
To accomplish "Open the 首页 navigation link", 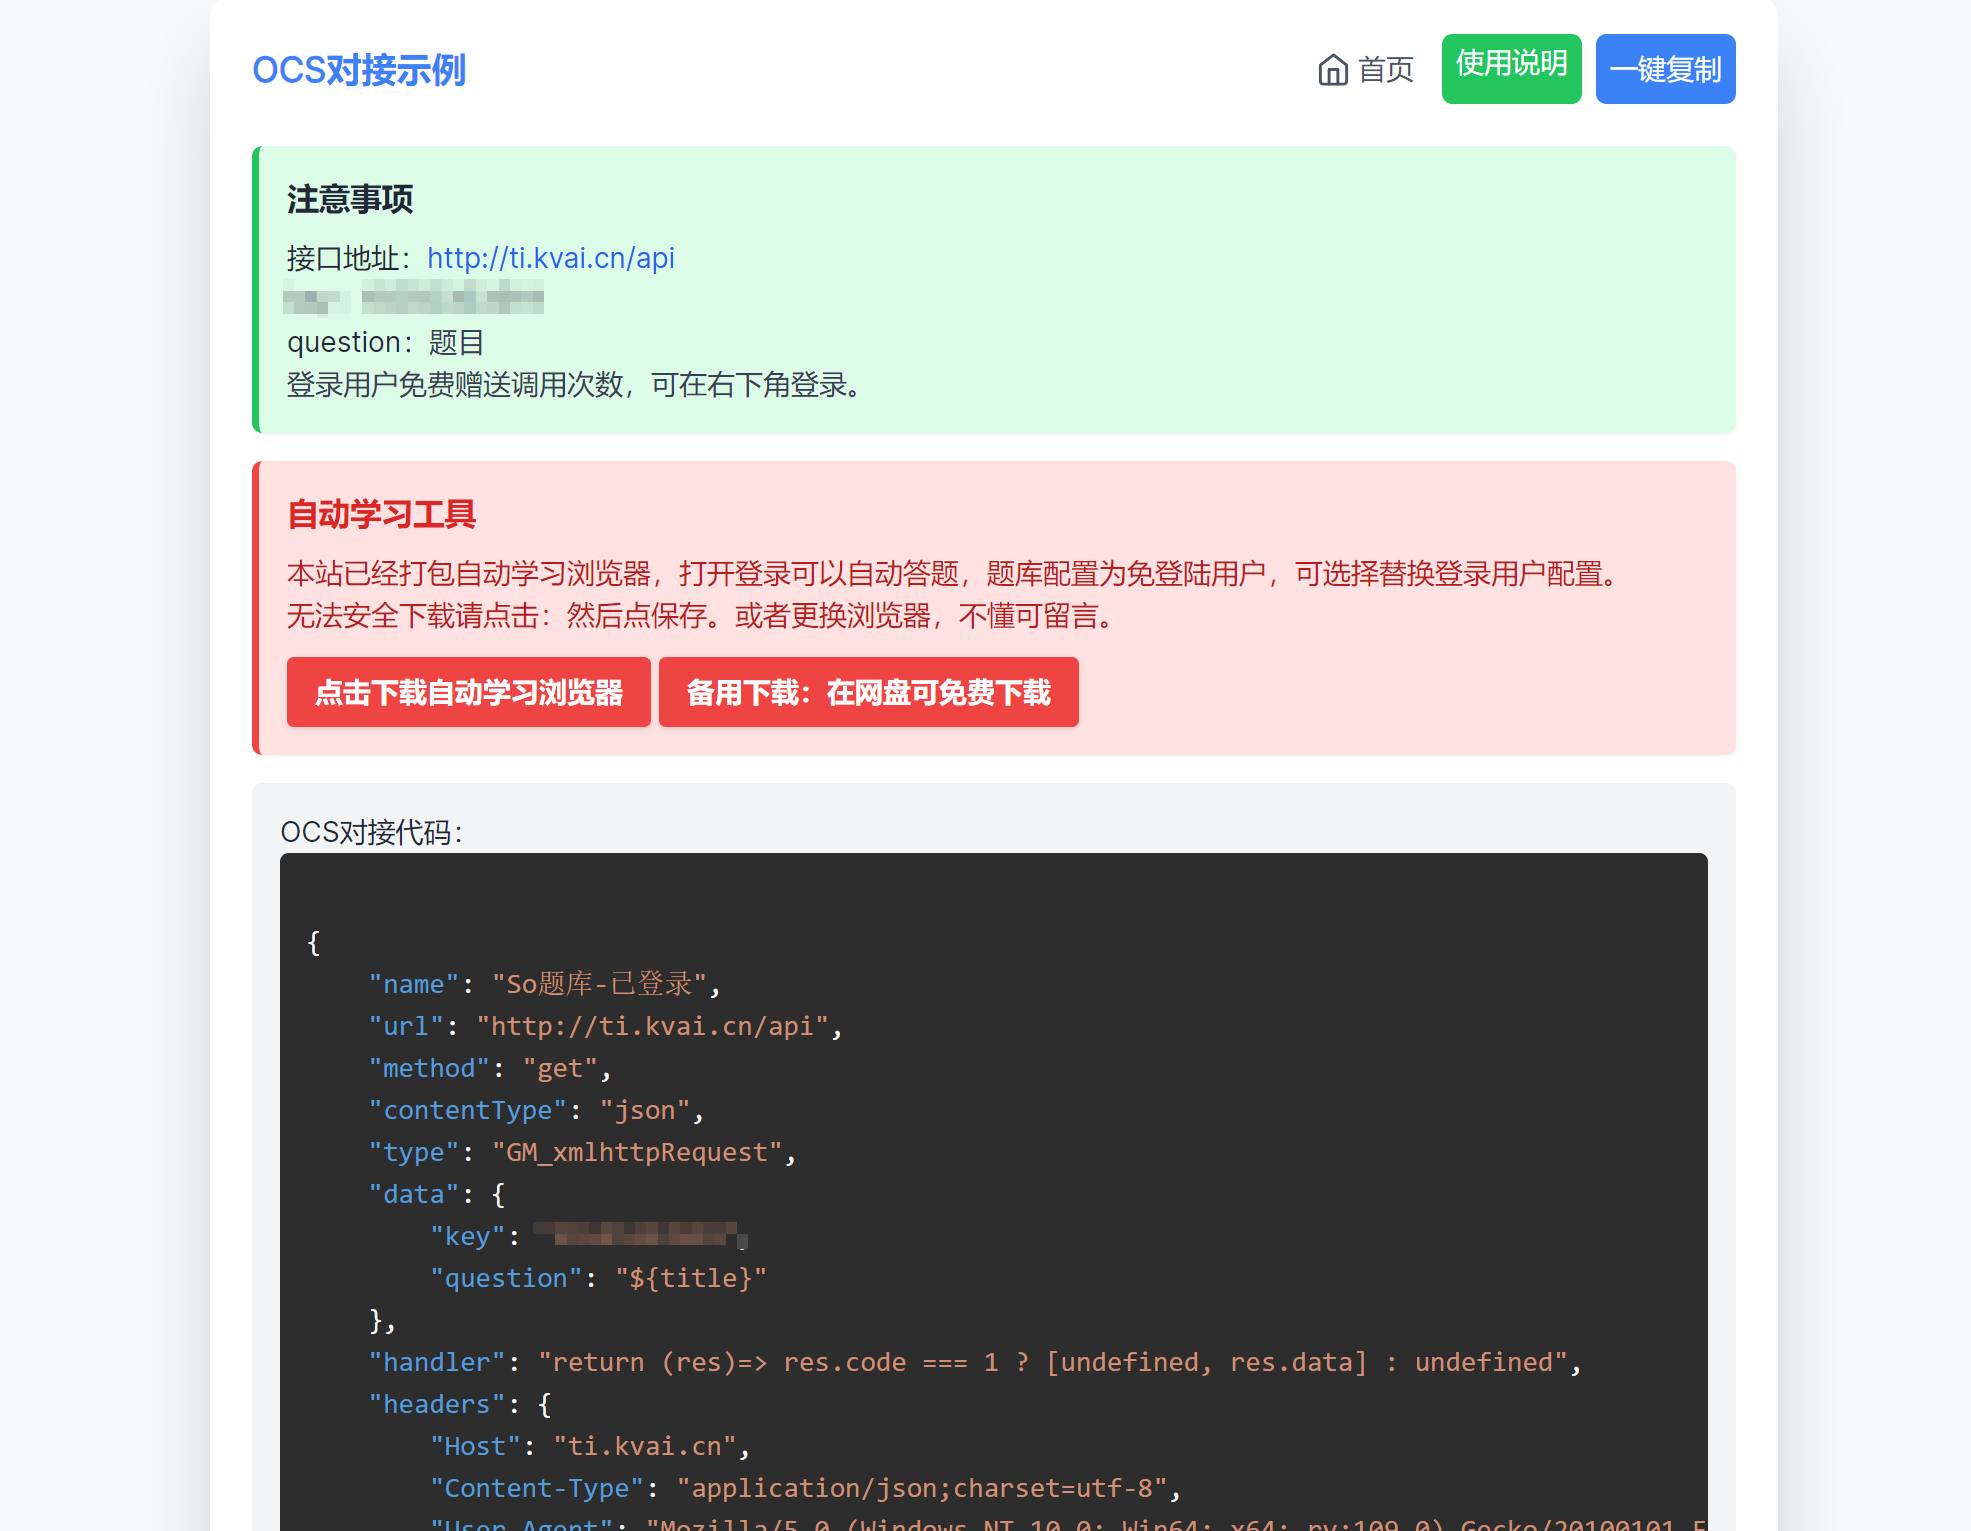I will pyautogui.click(x=1385, y=70).
